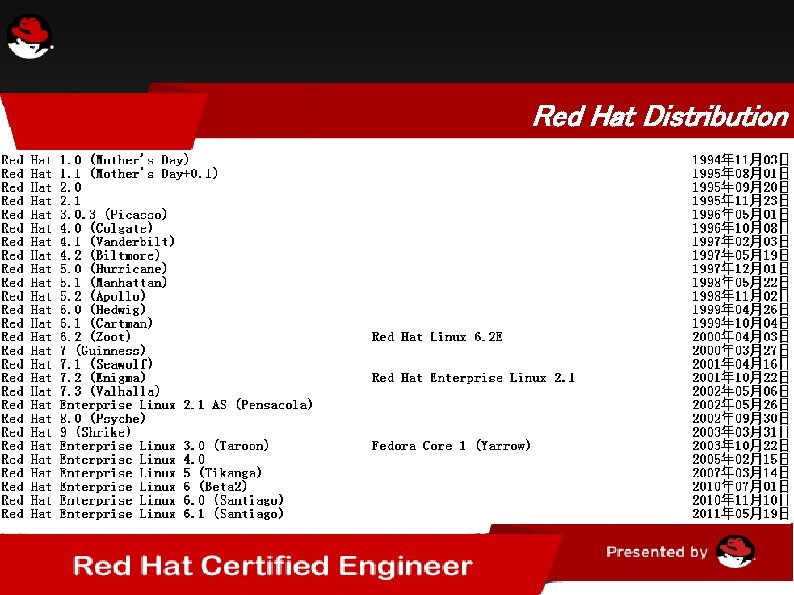Screen dimensions: 794x595
Task: Click the Red Hat Enterprise Linux 2.1 middle label
Action: (x=473, y=378)
